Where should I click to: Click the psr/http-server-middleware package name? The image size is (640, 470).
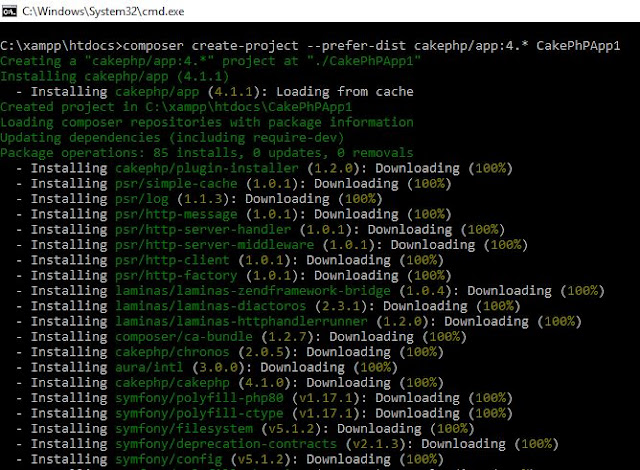point(215,245)
